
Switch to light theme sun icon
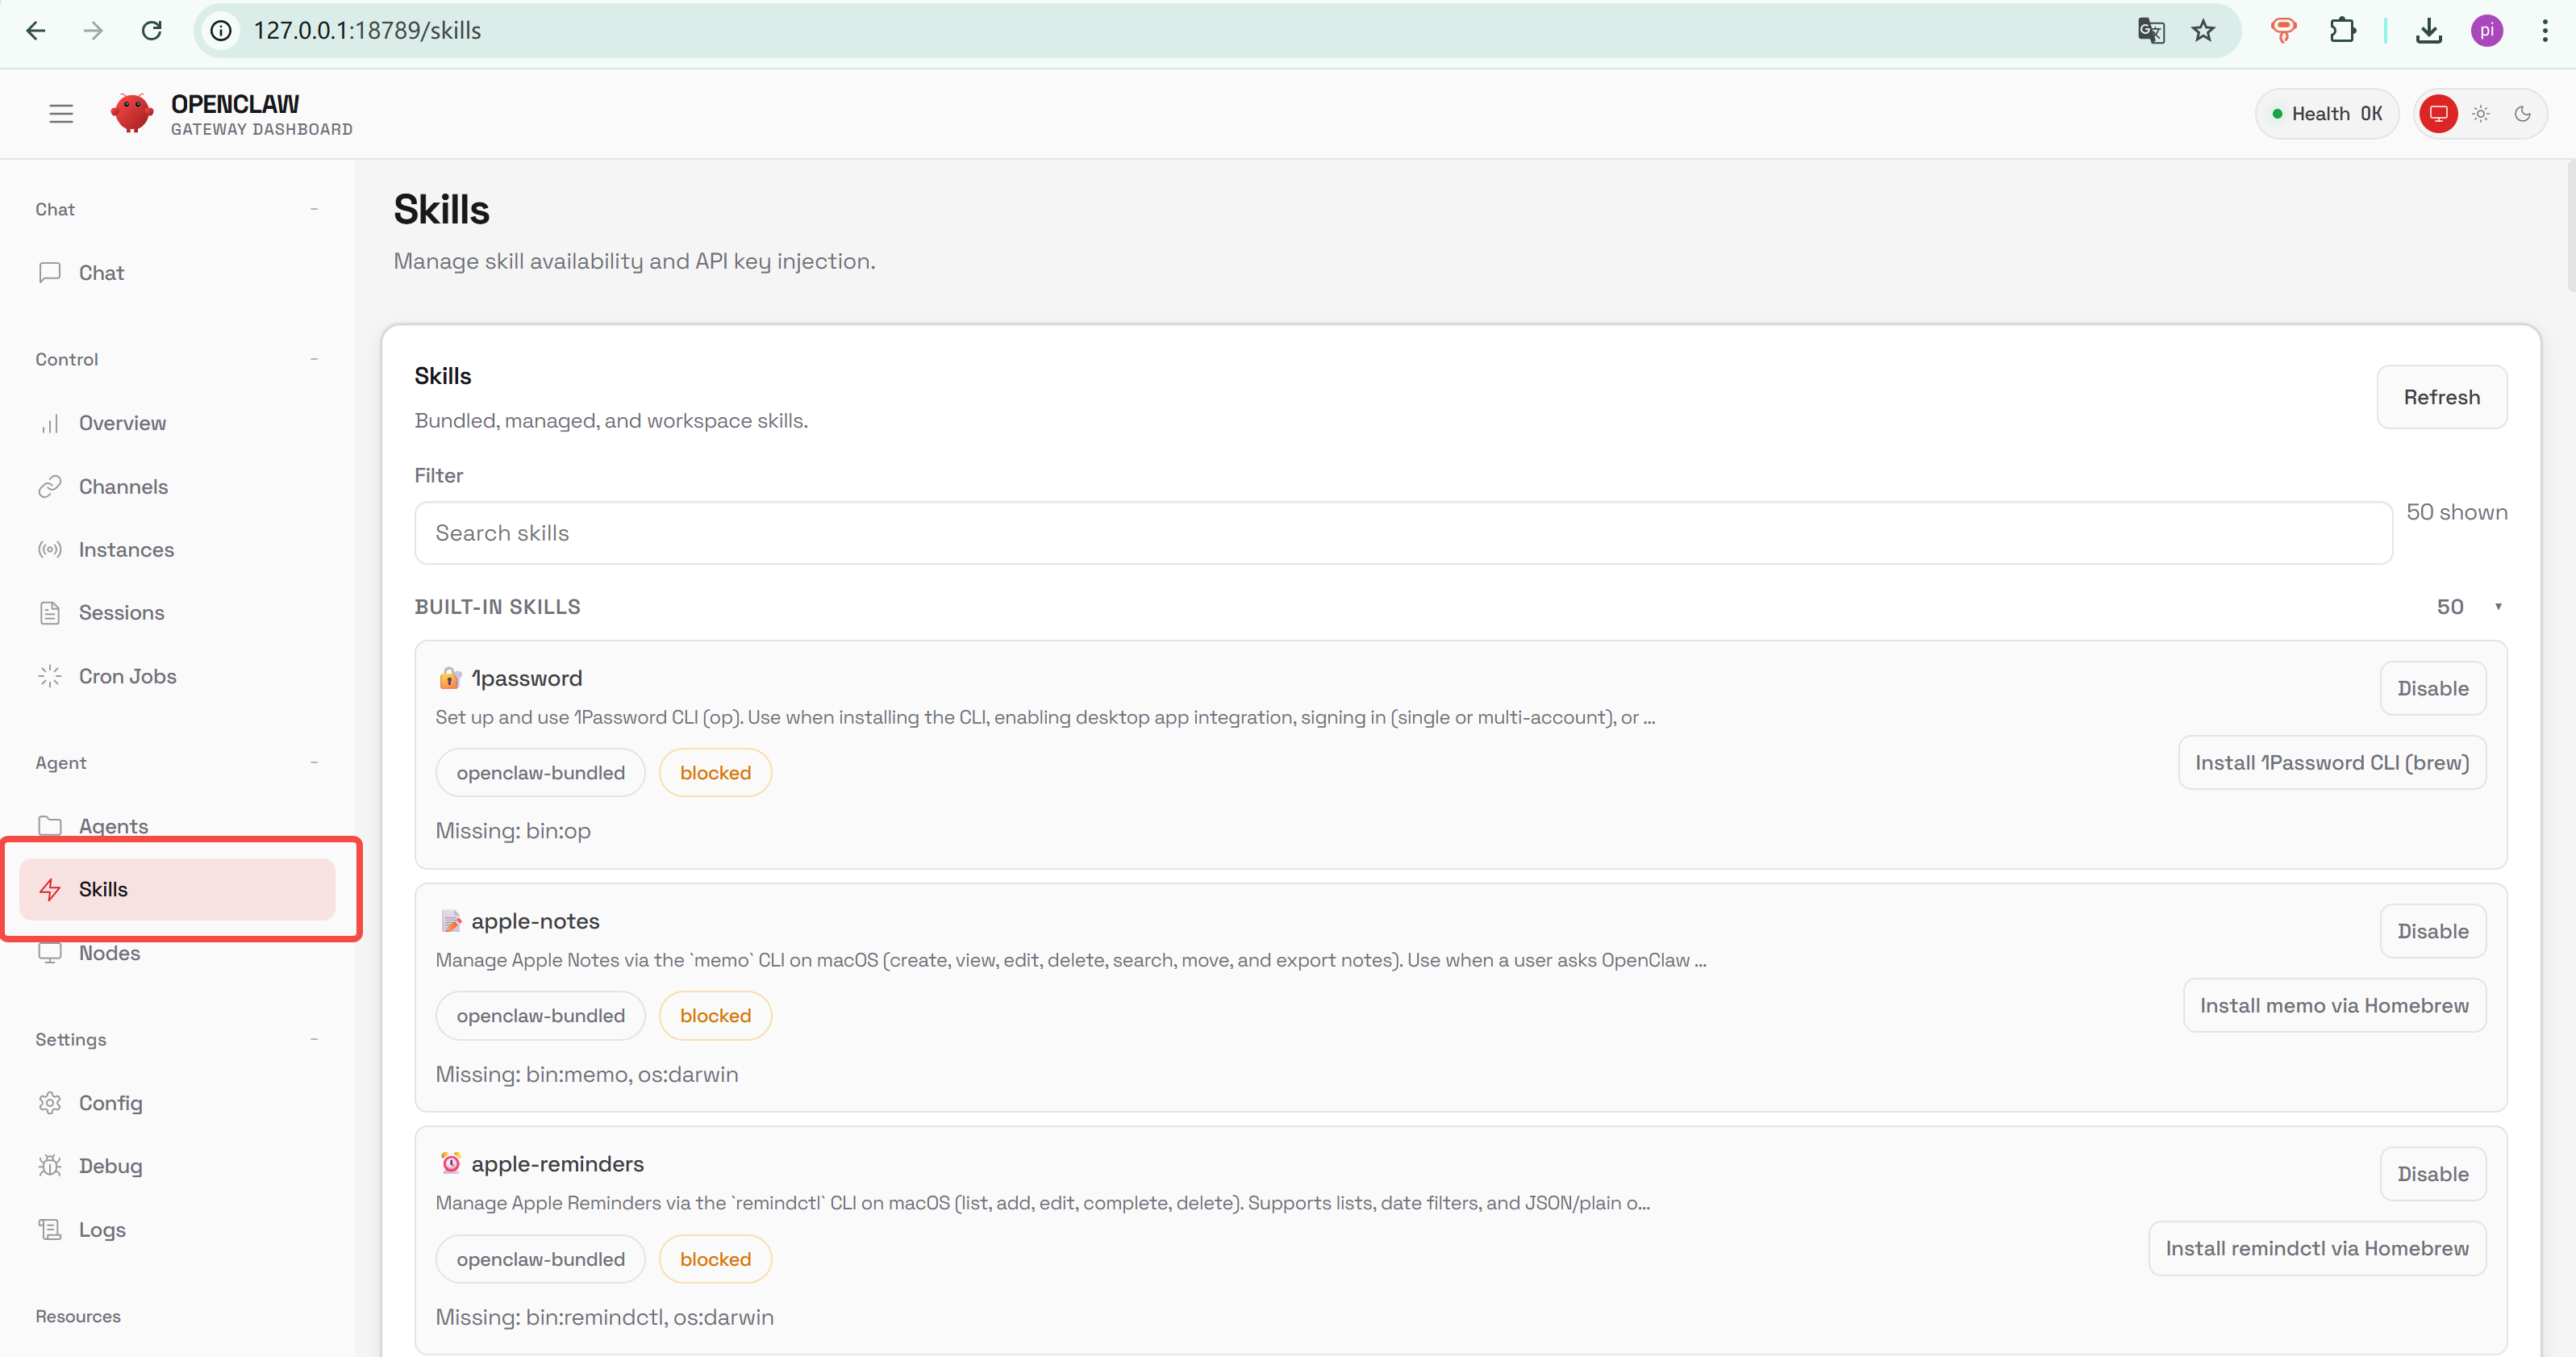coord(2481,114)
